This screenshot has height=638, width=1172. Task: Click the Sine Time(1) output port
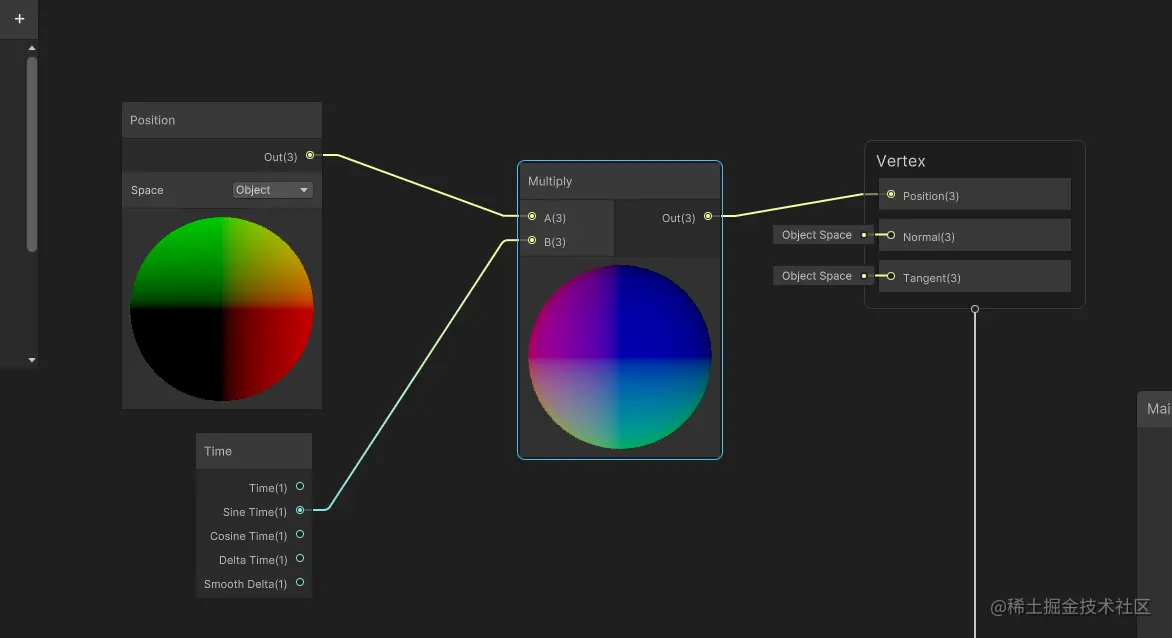300,510
